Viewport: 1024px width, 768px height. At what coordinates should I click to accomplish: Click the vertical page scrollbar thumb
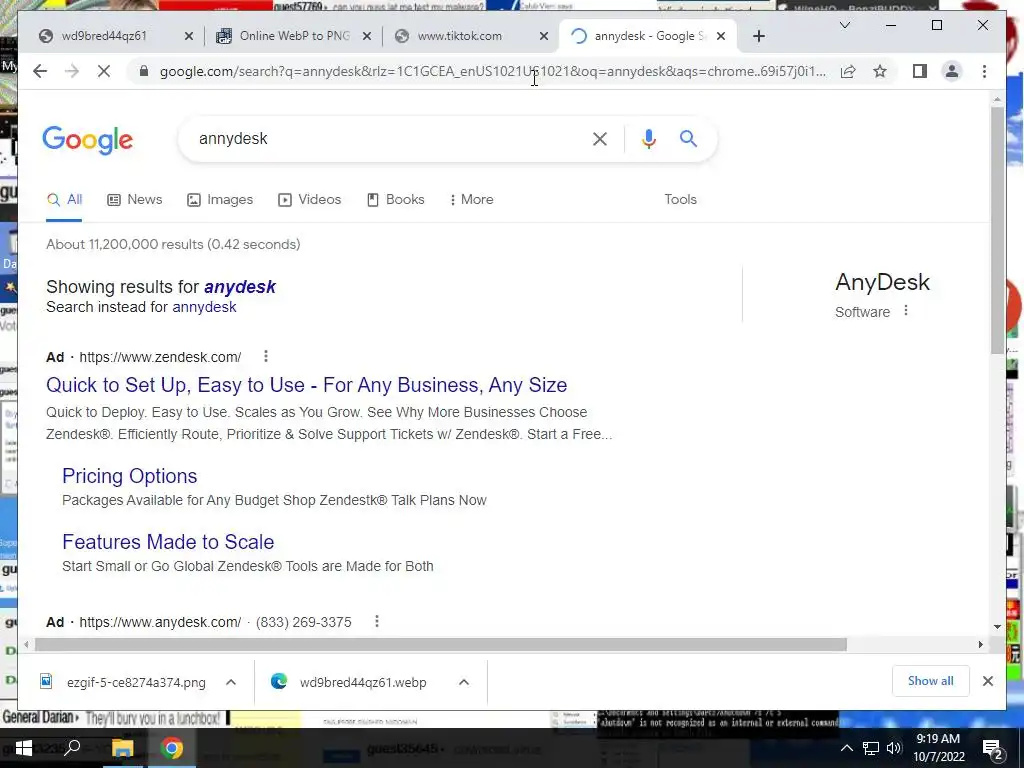pyautogui.click(x=997, y=230)
